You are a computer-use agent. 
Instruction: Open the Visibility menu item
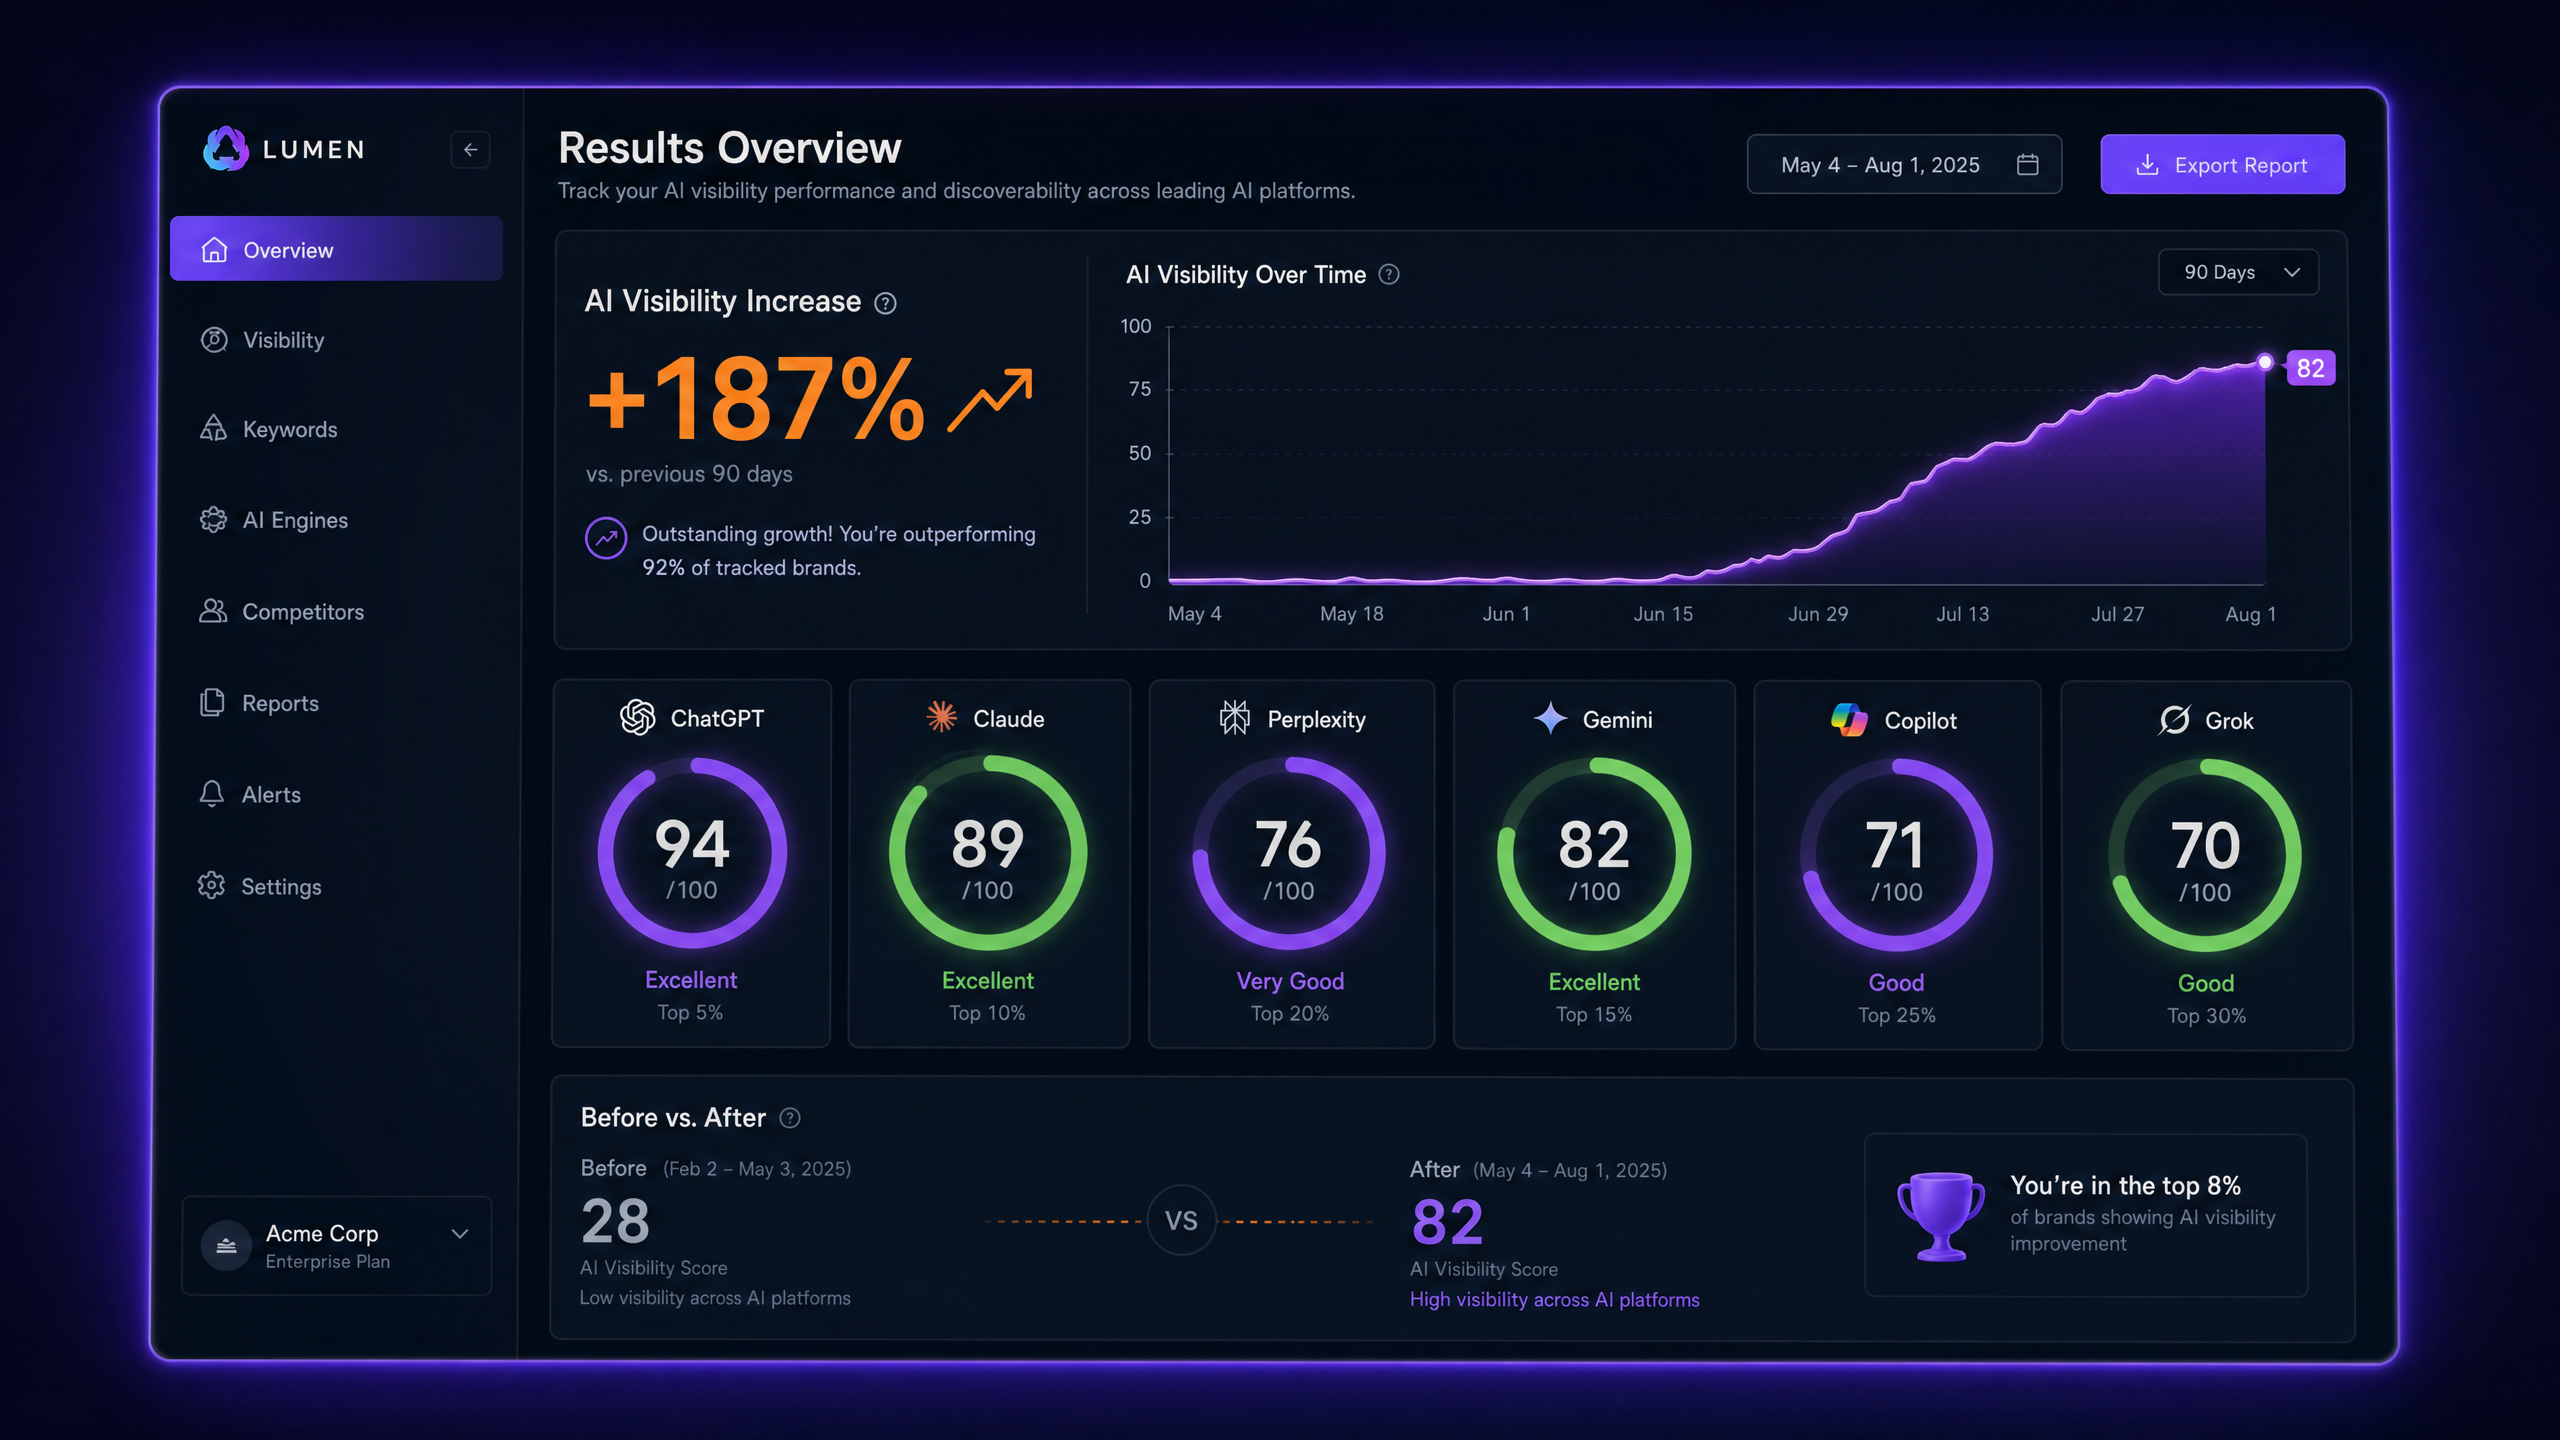pos(336,340)
